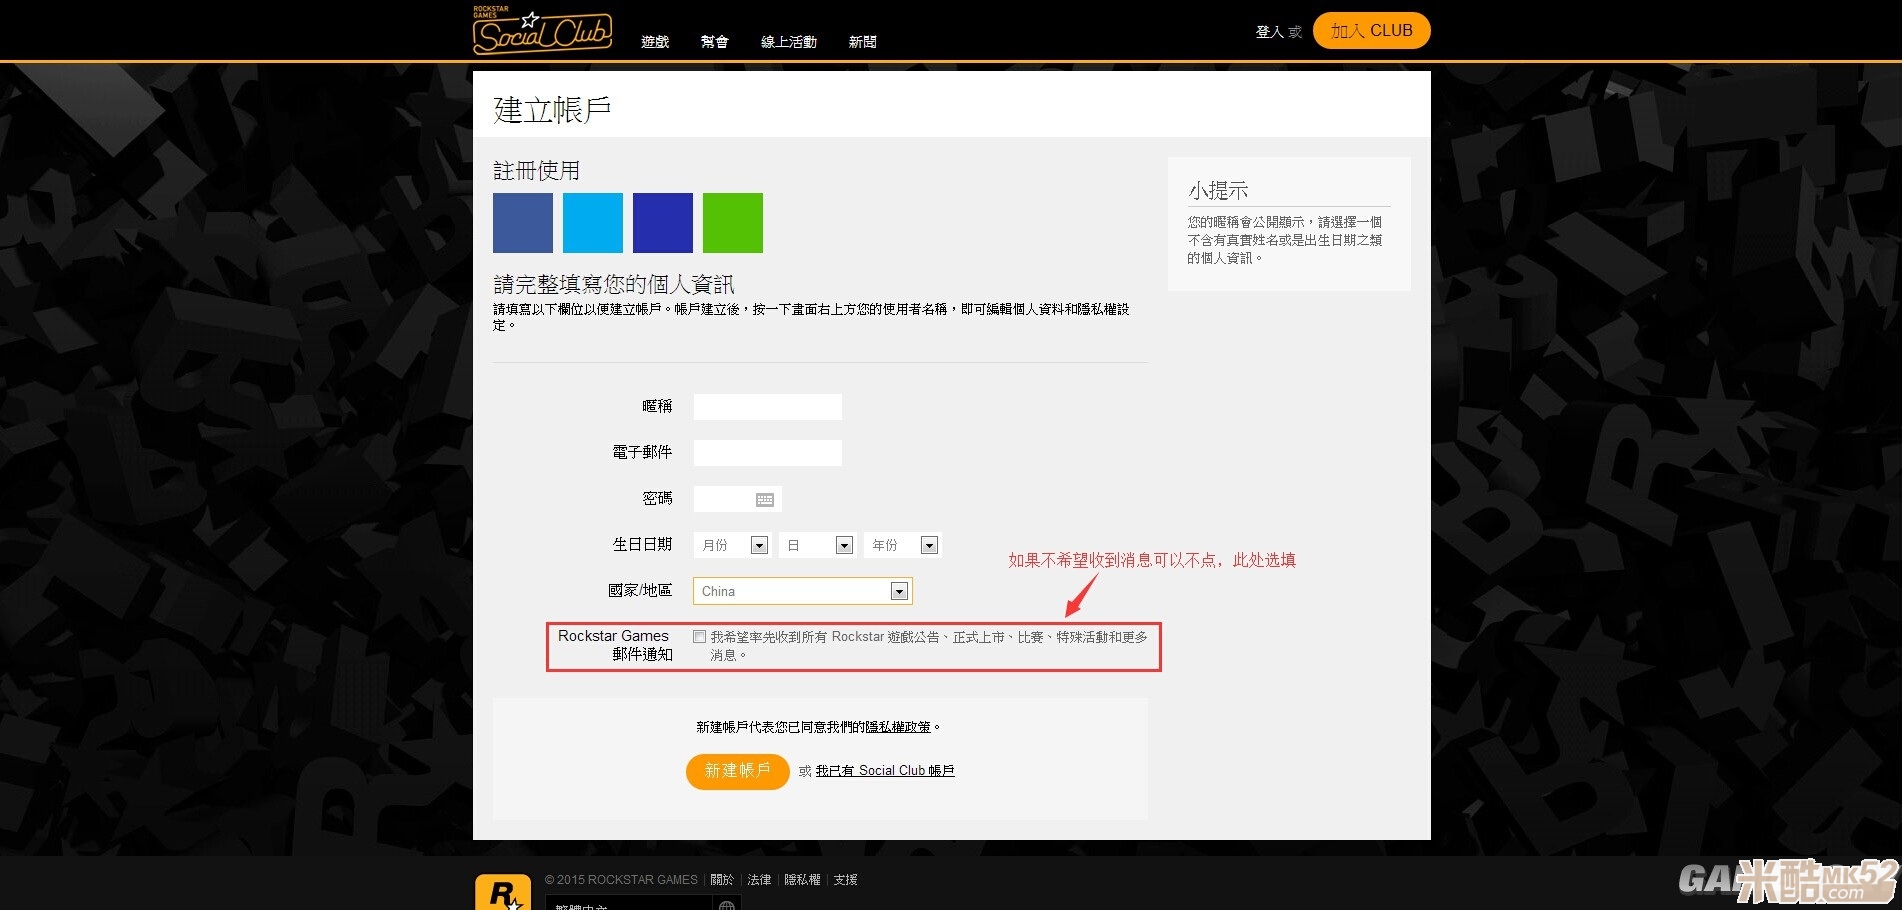Click the 請完整填寫您的個人資訊 heading
This screenshot has width=1902, height=910.
[614, 285]
